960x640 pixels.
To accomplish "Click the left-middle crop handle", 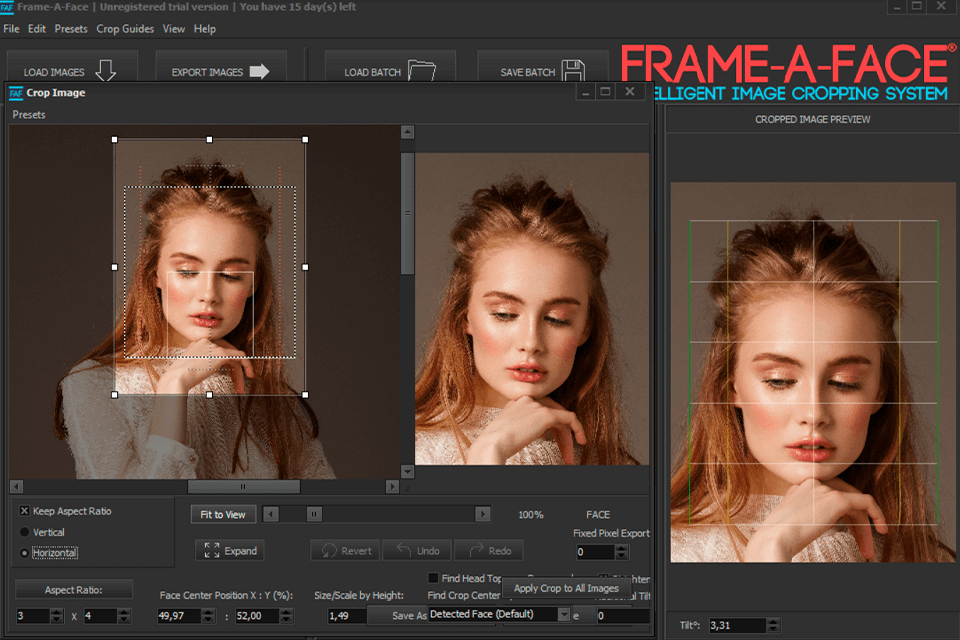I will click(x=114, y=267).
